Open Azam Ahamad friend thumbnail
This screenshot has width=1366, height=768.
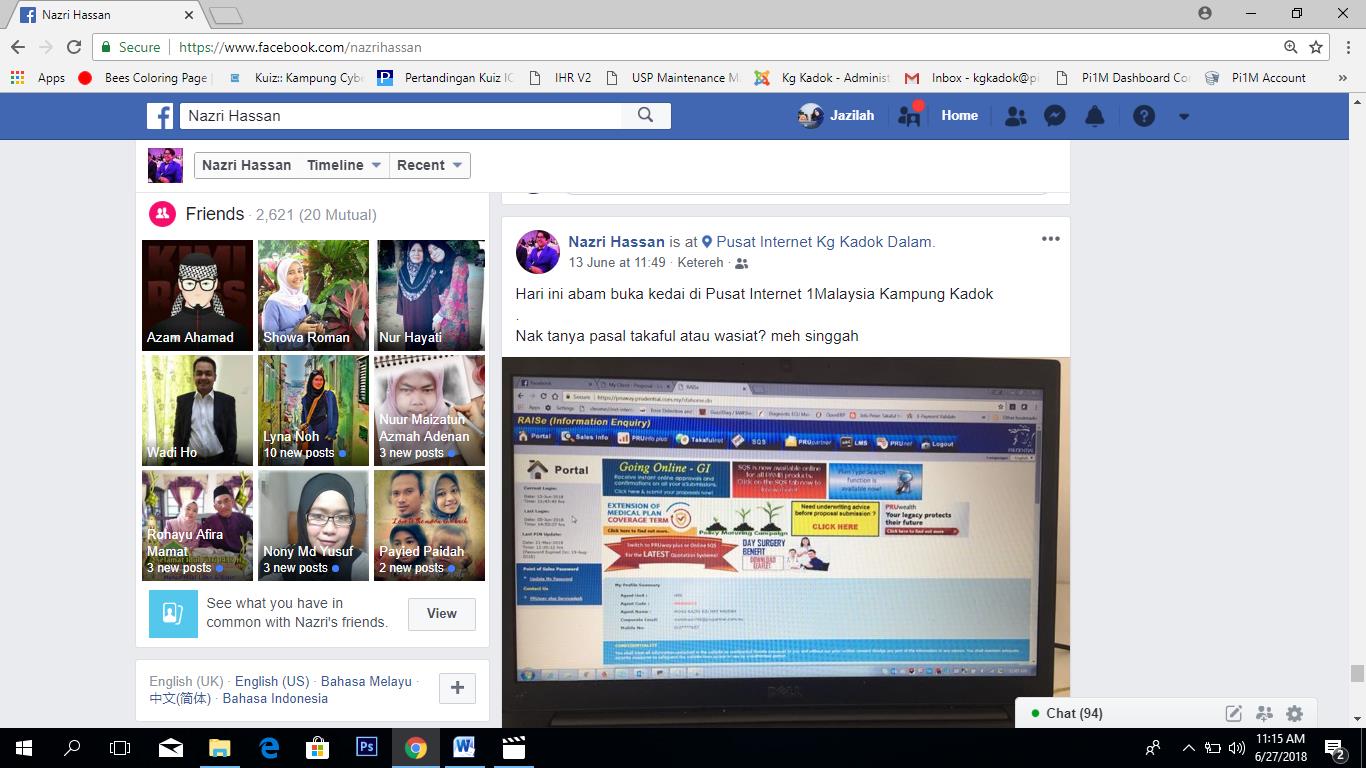[x=197, y=295]
